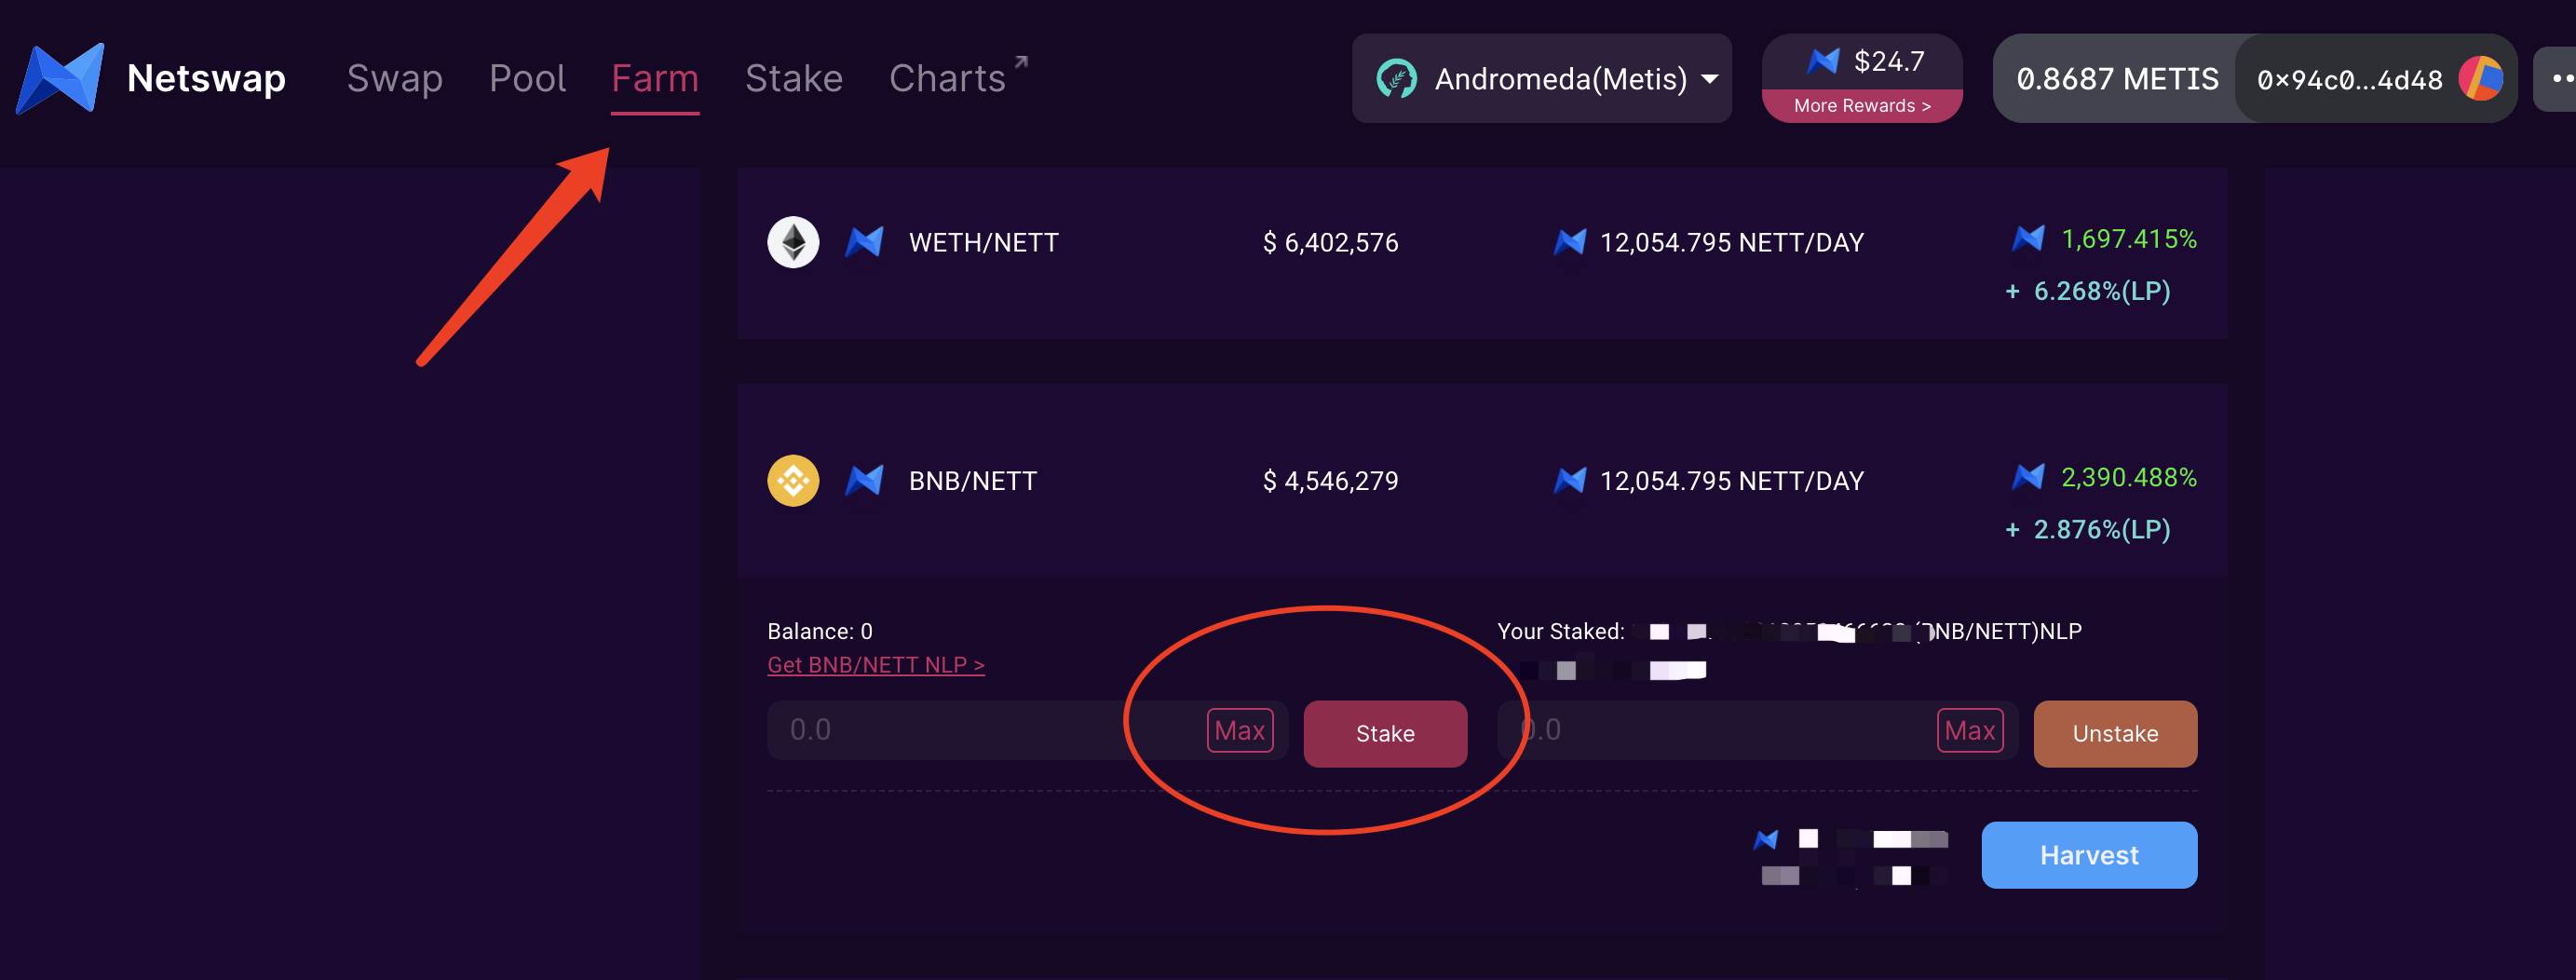Viewport: 2576px width, 980px height.
Task: Open the Charts external link
Action: [957, 78]
